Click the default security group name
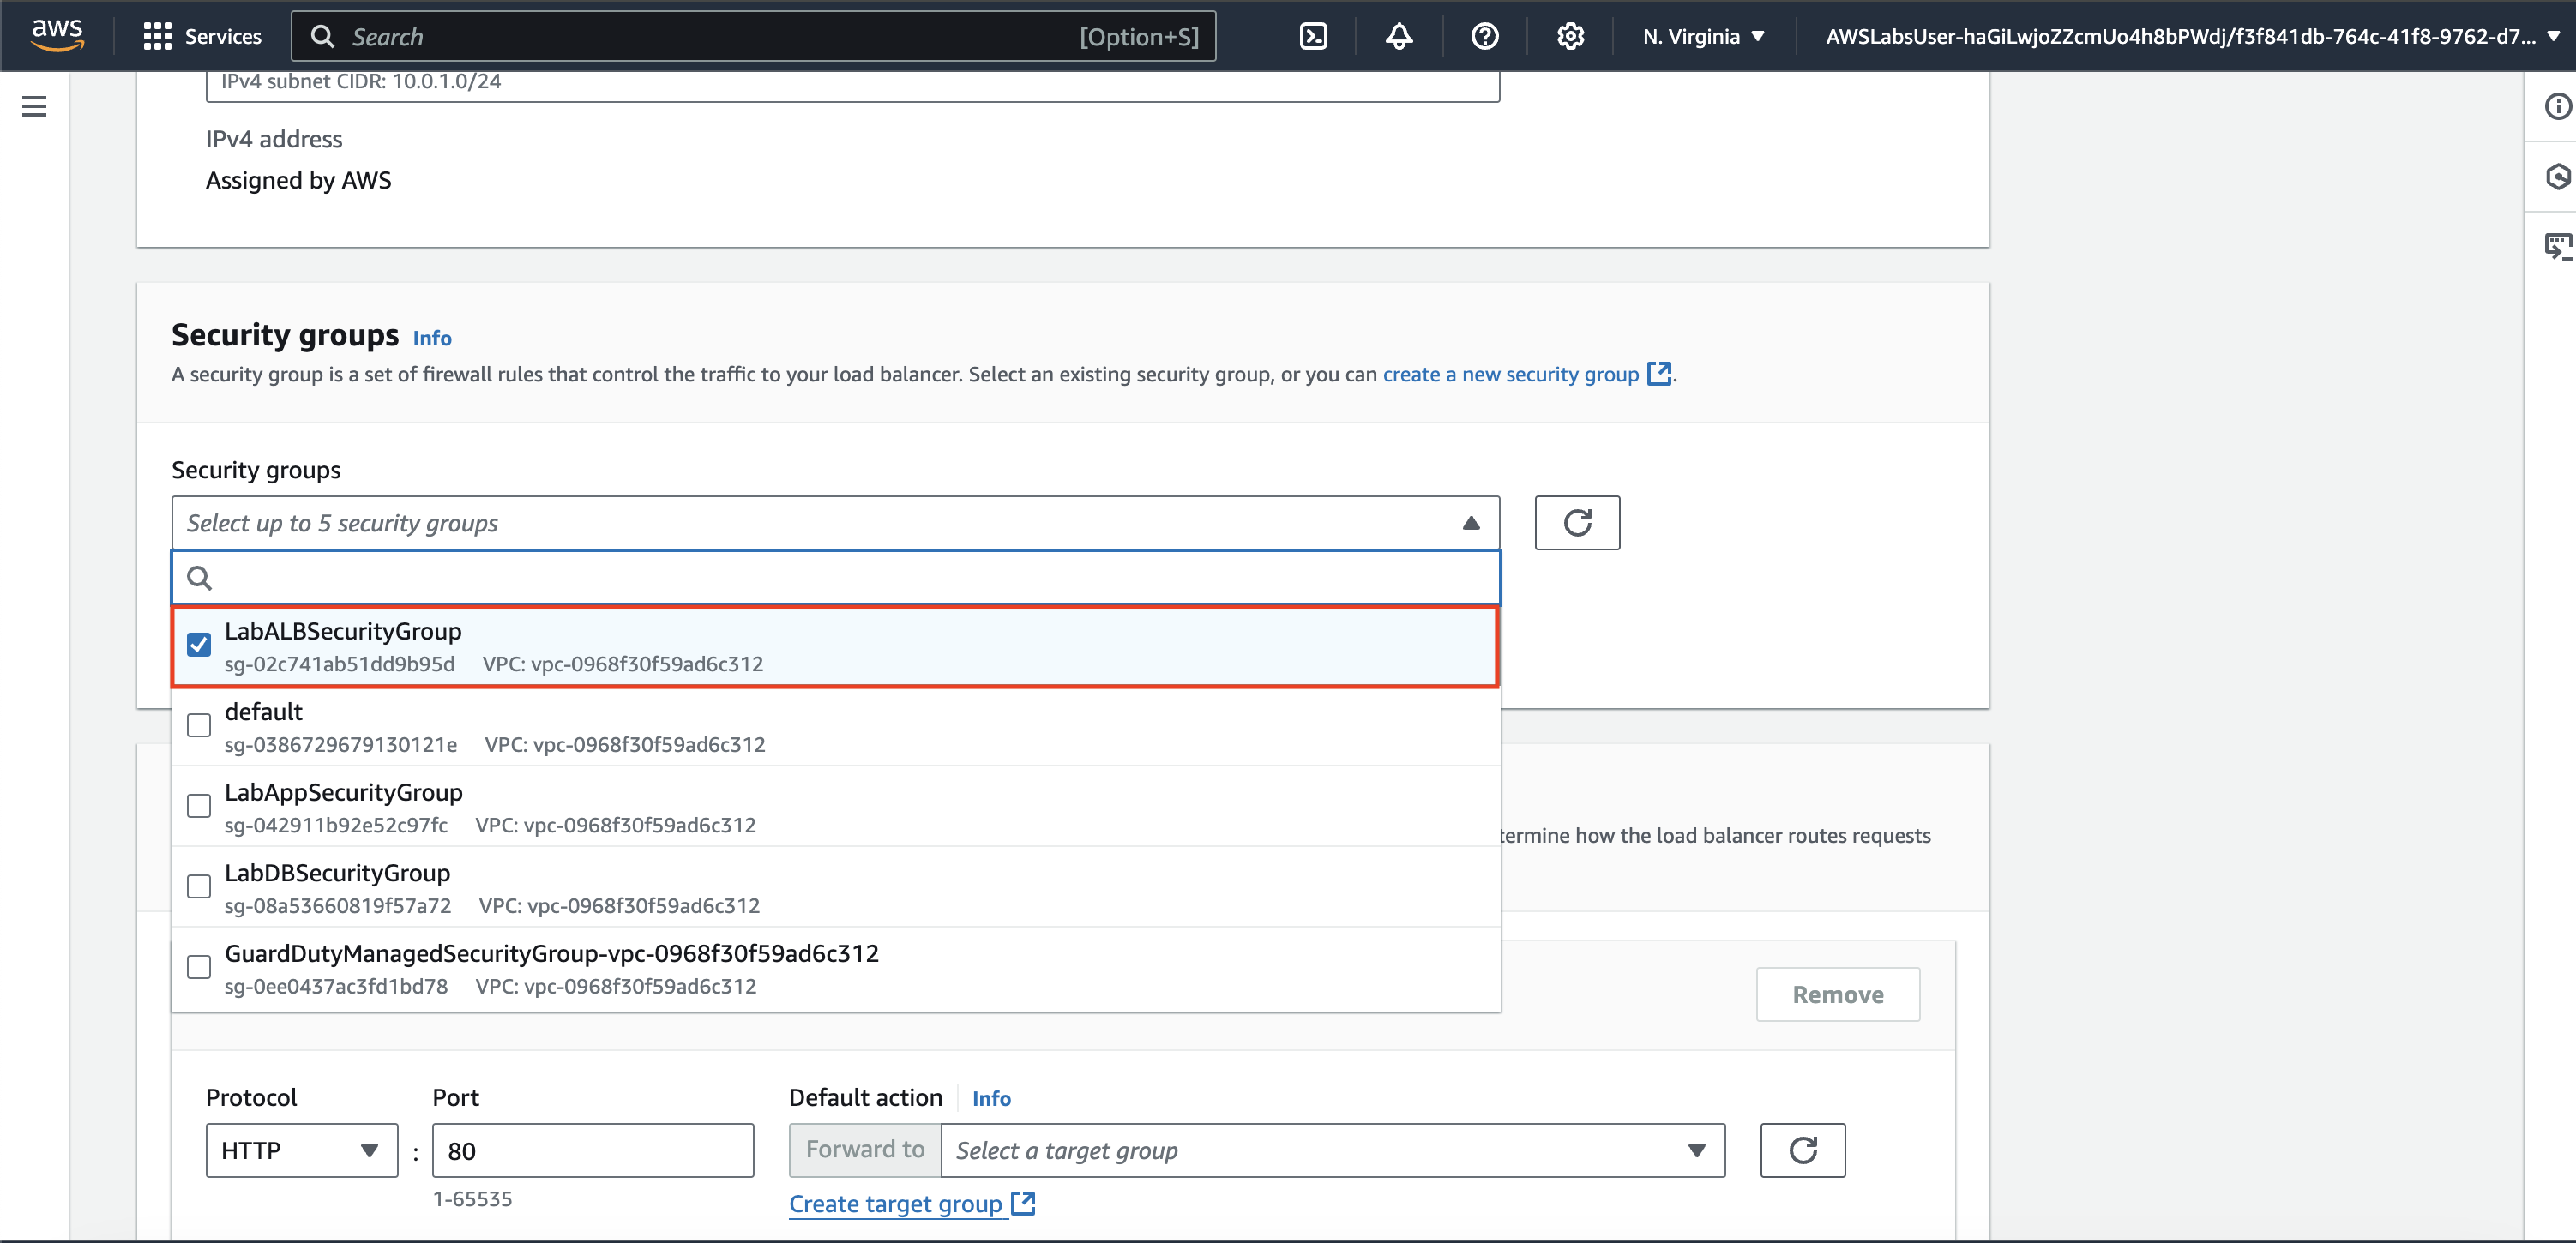This screenshot has width=2576, height=1243. coord(263,711)
